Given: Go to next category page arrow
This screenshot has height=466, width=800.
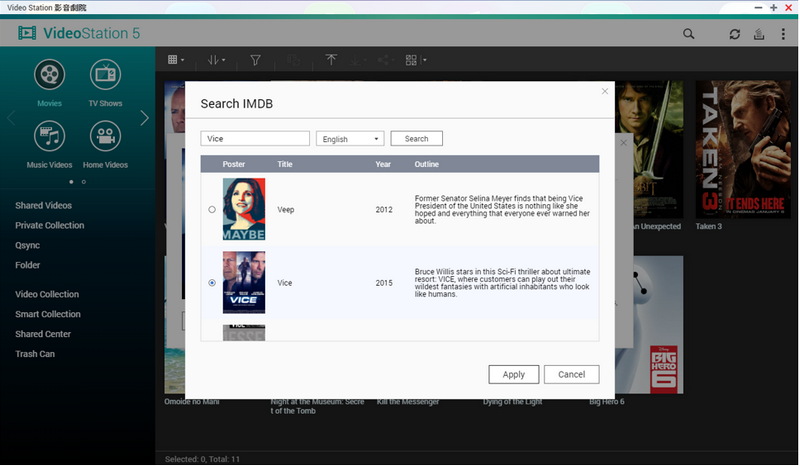Looking at the screenshot, I should [145, 118].
